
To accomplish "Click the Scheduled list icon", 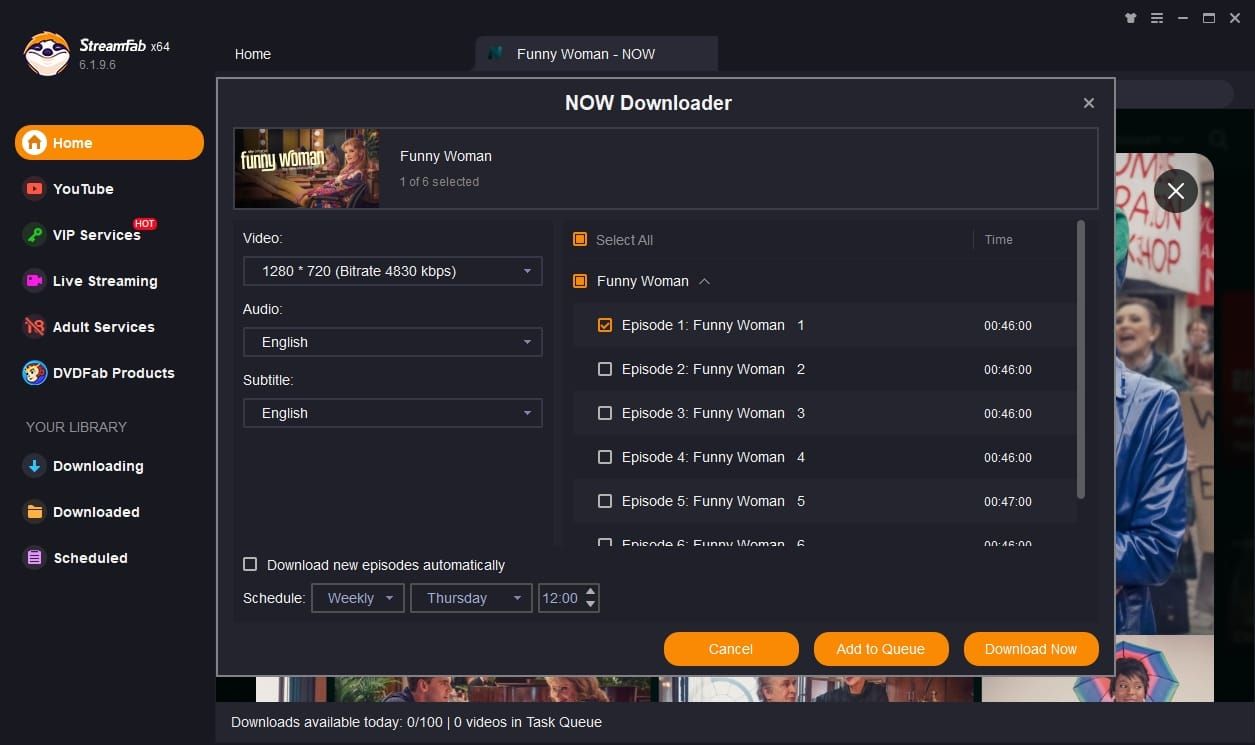I will point(35,558).
